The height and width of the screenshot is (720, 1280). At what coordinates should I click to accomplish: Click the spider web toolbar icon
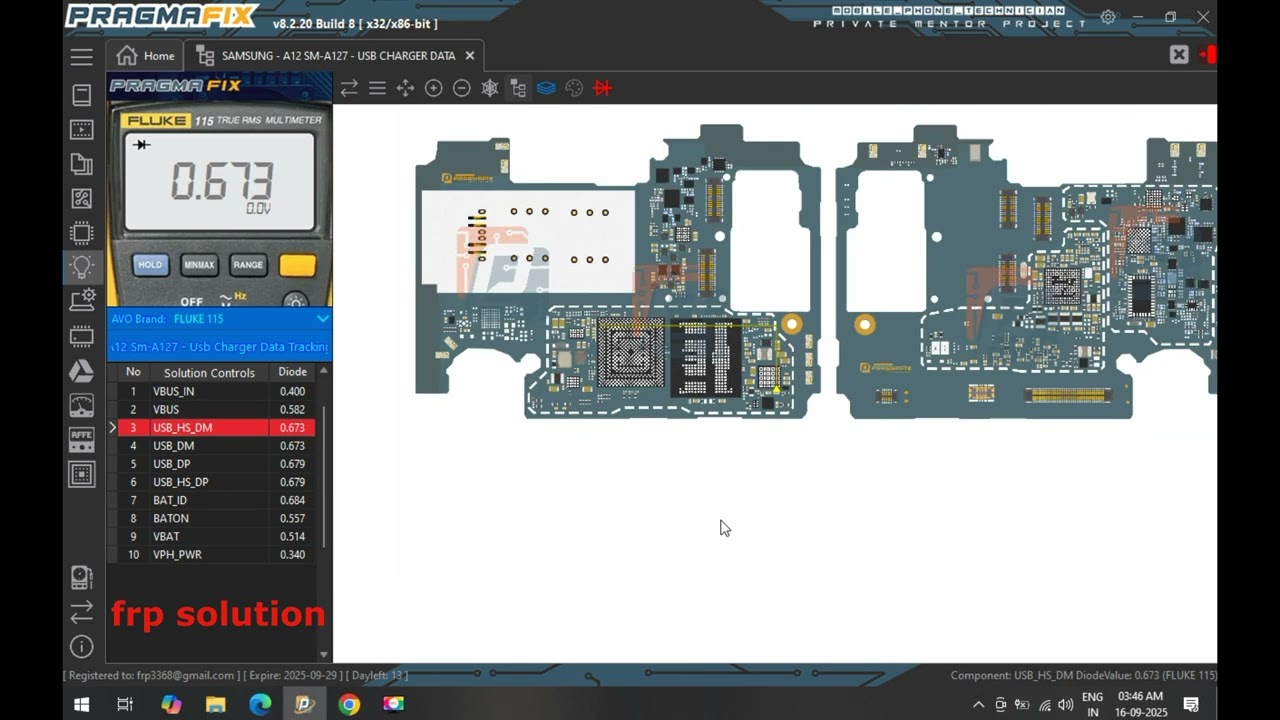tap(490, 88)
